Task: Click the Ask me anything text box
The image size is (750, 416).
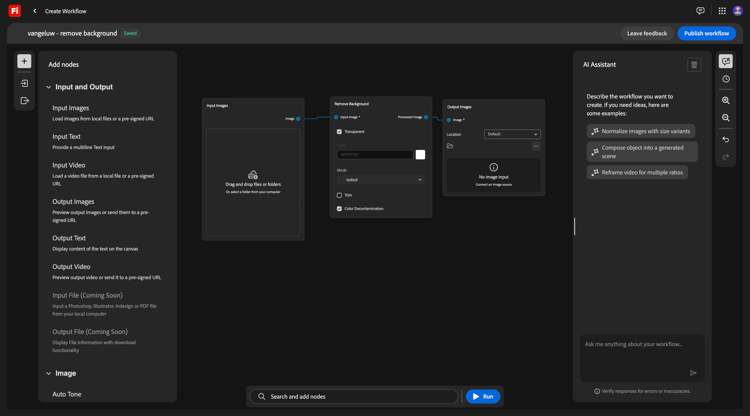Action: [x=642, y=358]
